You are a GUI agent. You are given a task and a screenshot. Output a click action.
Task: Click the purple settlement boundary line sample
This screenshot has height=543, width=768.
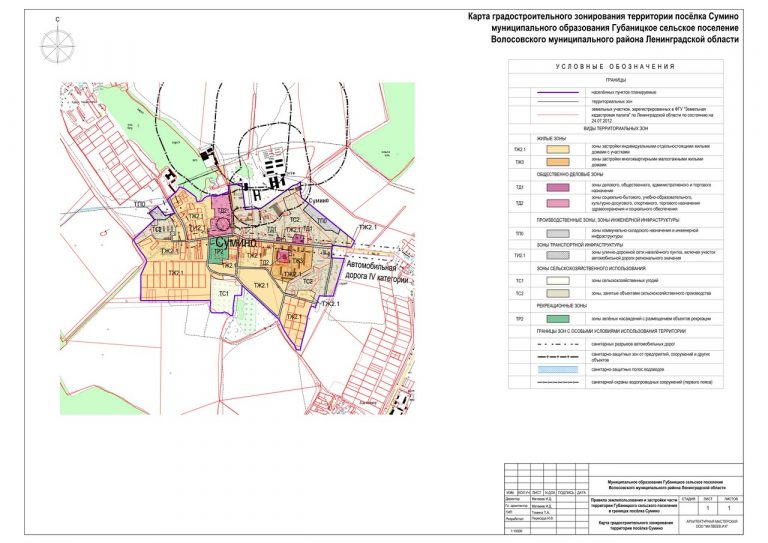(x=558, y=92)
